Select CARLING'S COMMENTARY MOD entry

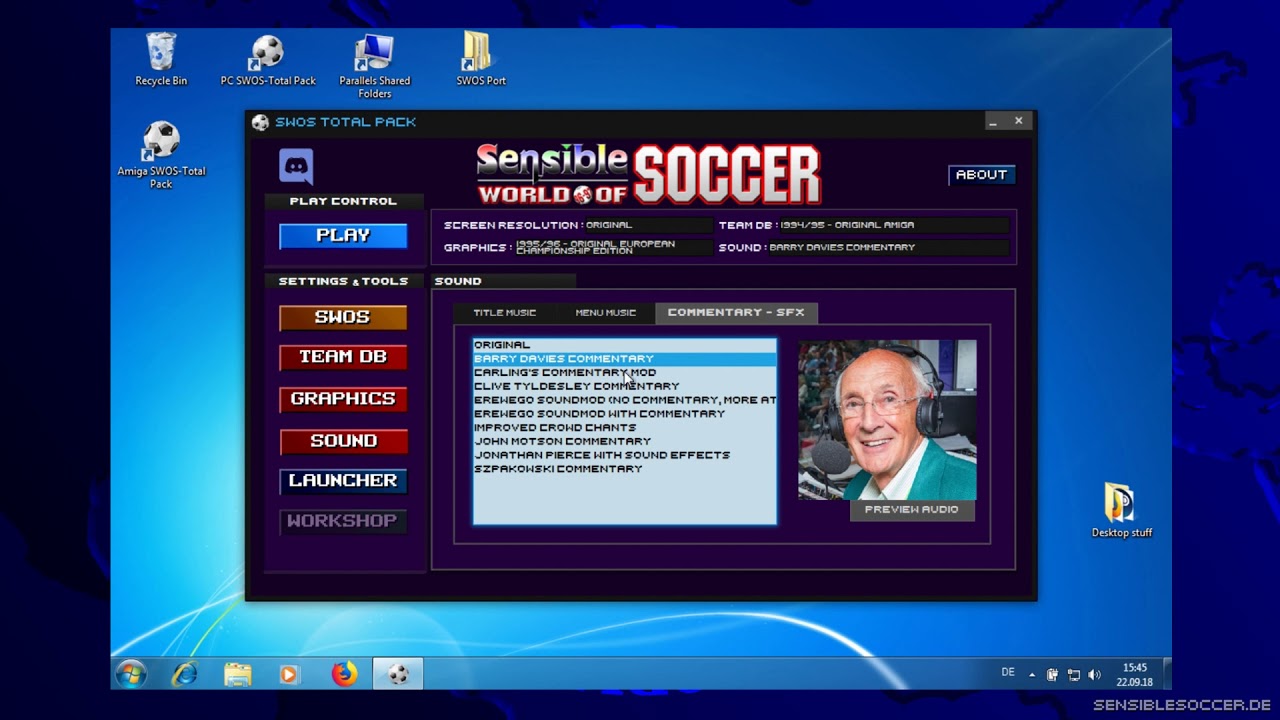tap(624, 372)
